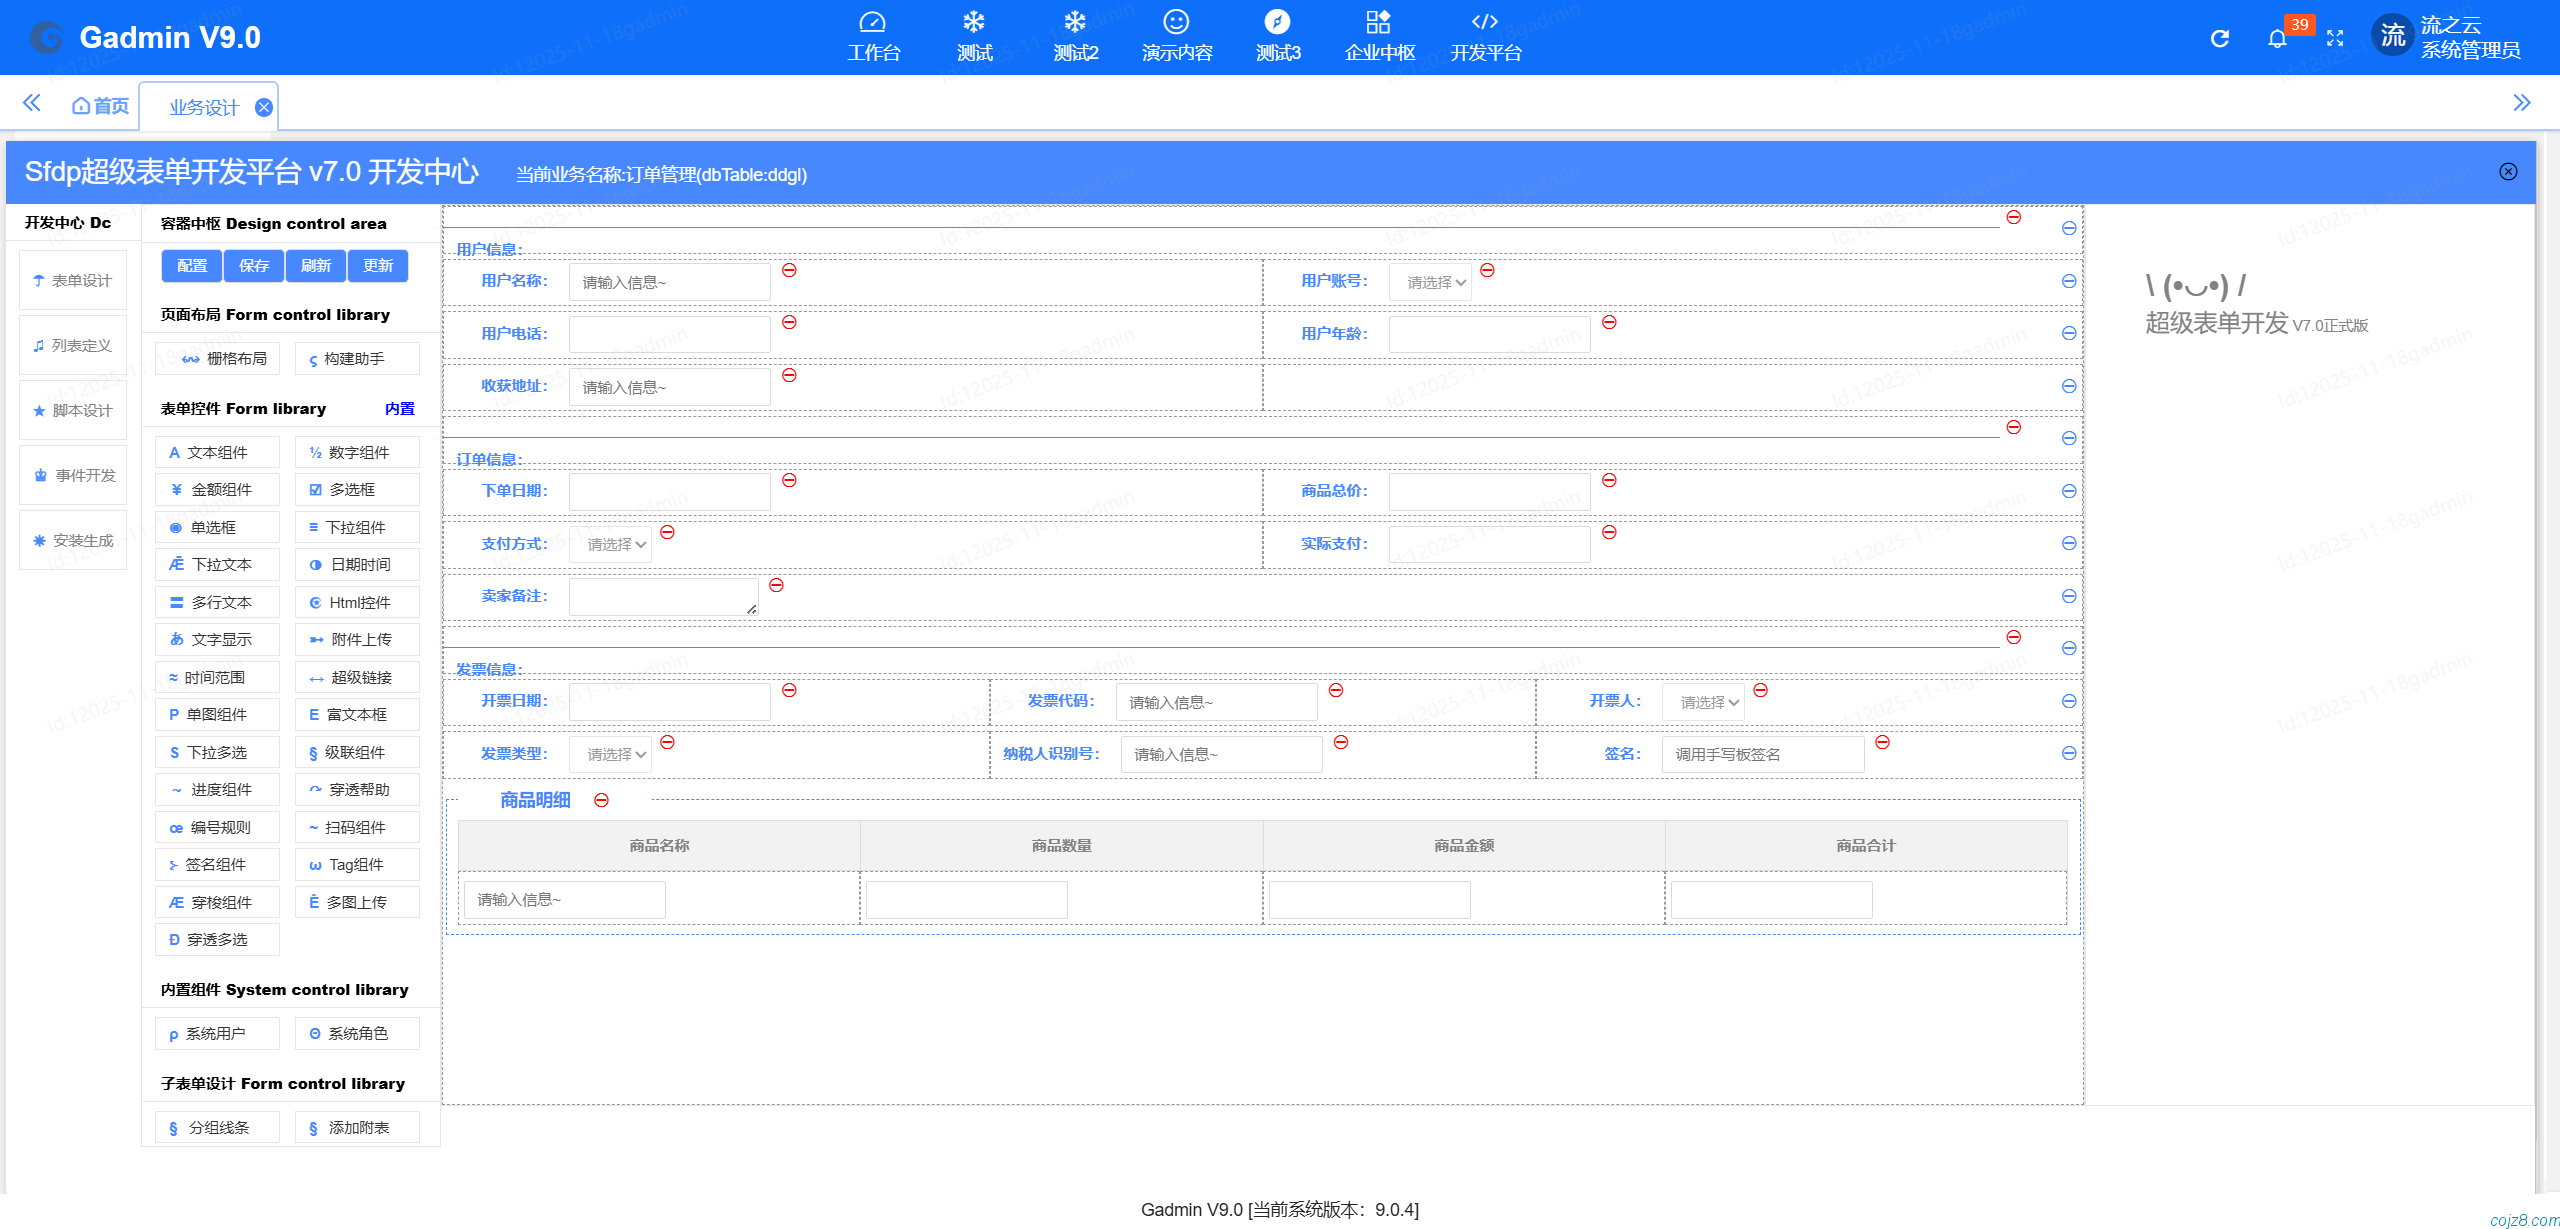Enter fullscreen using the expand icon
2560x1229 pixels.
pyautogui.click(x=2337, y=38)
